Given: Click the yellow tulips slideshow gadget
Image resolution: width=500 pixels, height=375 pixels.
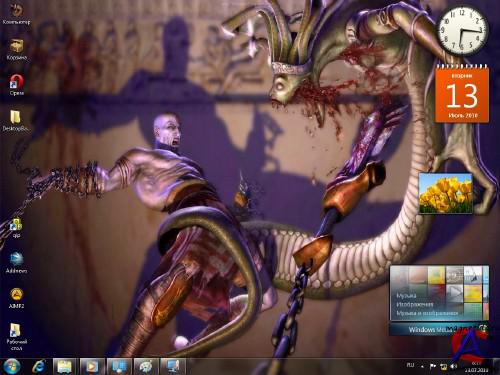Looking at the screenshot, I should click(446, 194).
